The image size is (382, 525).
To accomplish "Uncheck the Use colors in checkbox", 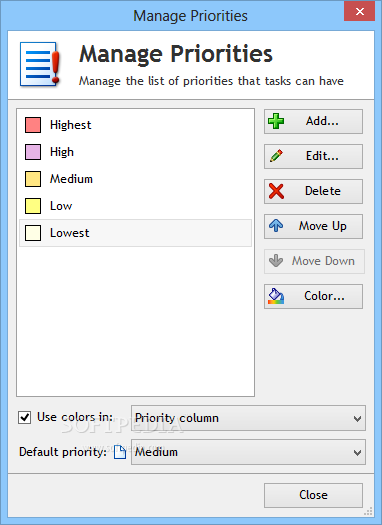I will point(24,418).
